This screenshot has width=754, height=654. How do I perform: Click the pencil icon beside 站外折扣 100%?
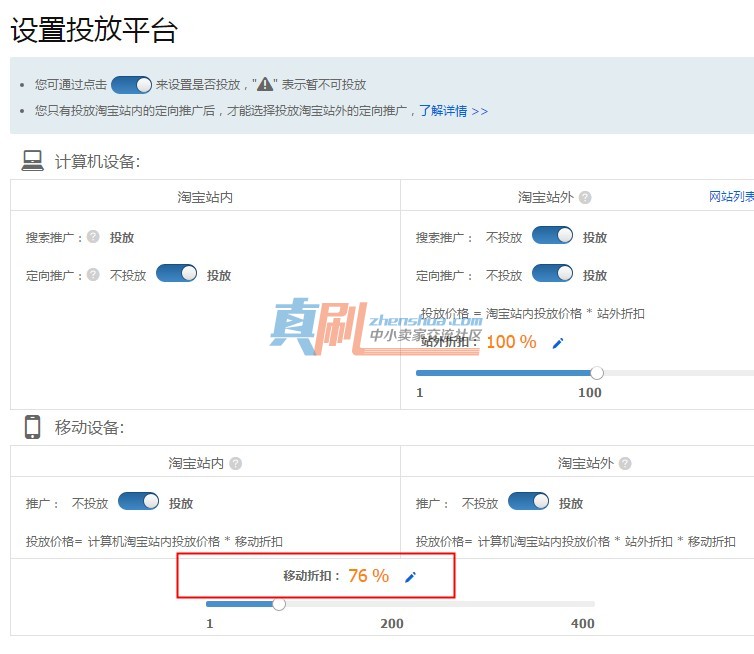558,343
